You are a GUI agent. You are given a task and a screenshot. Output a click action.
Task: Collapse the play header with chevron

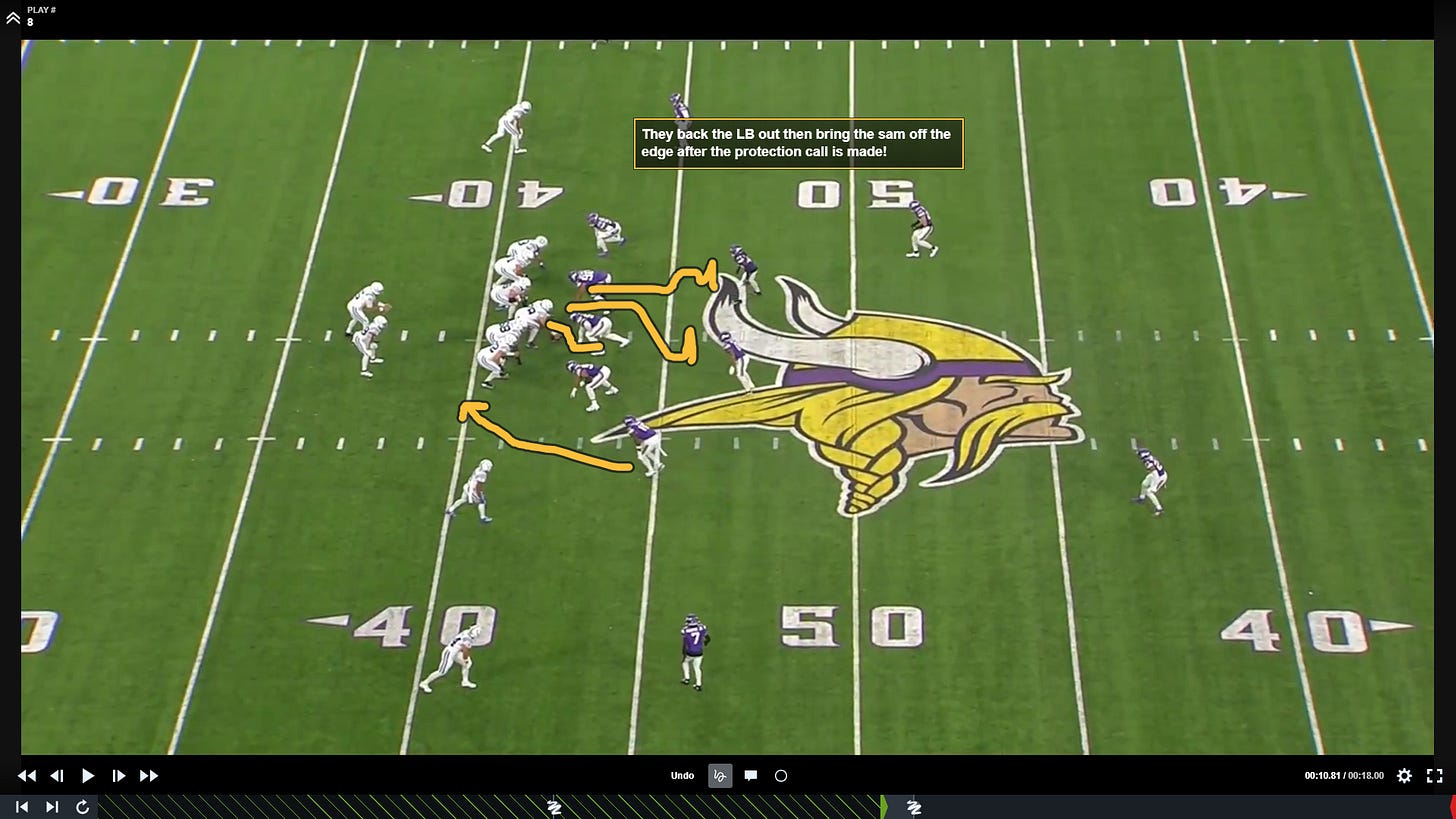click(13, 17)
